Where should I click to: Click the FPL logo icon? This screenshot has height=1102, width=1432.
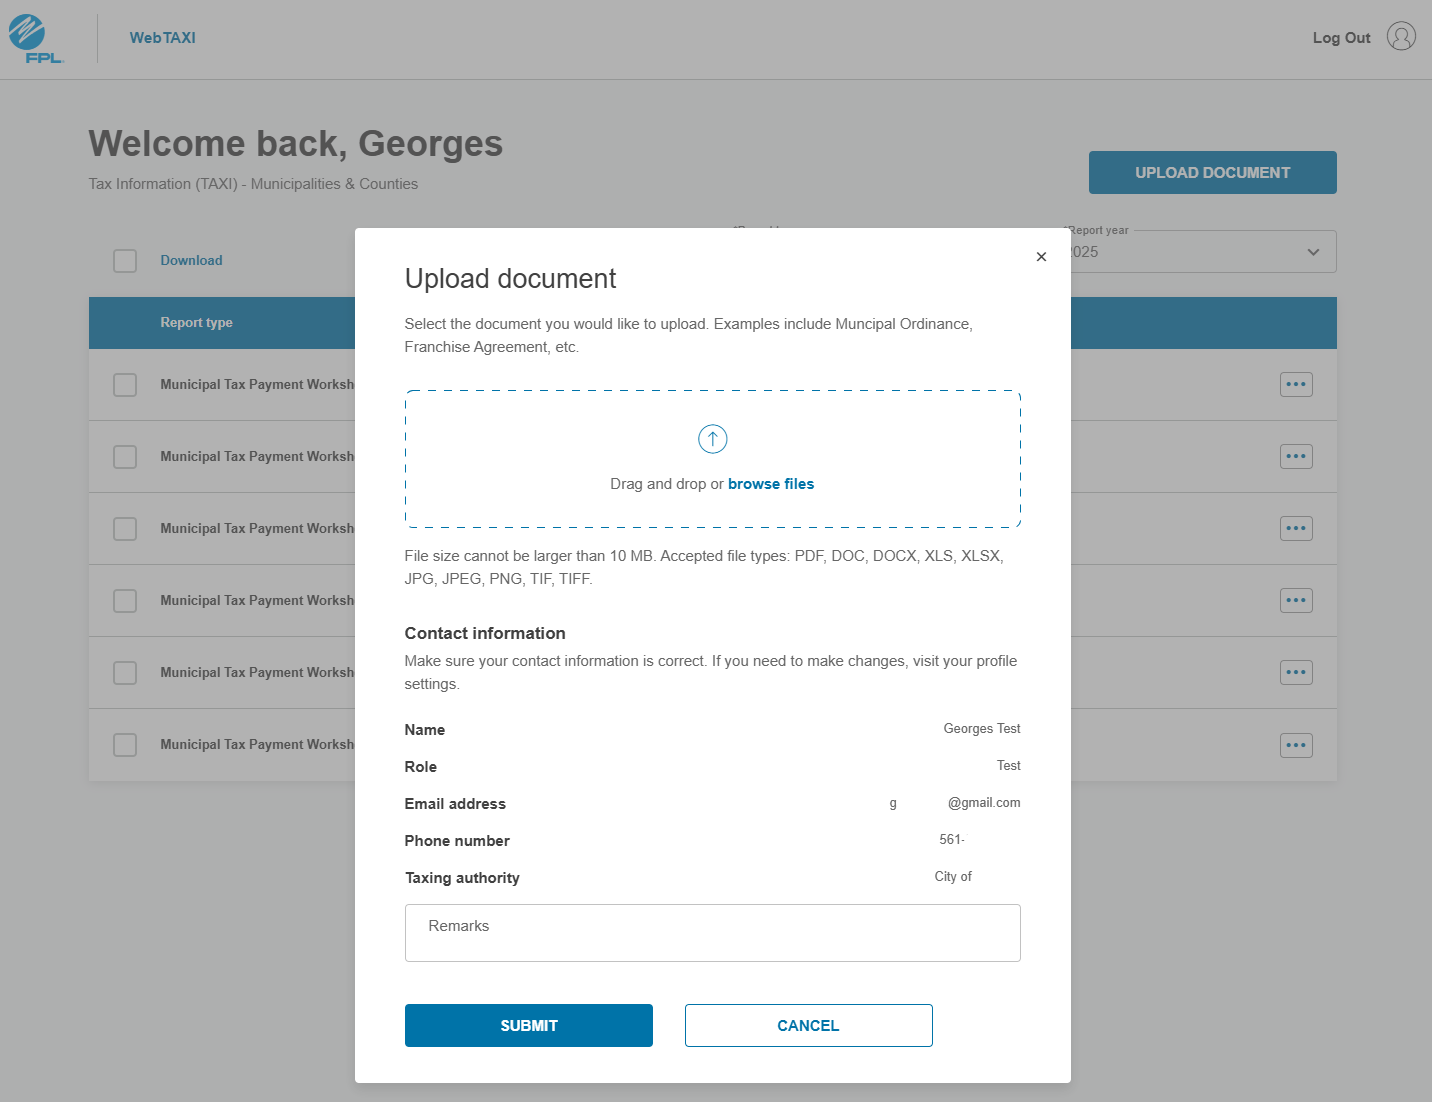click(36, 39)
